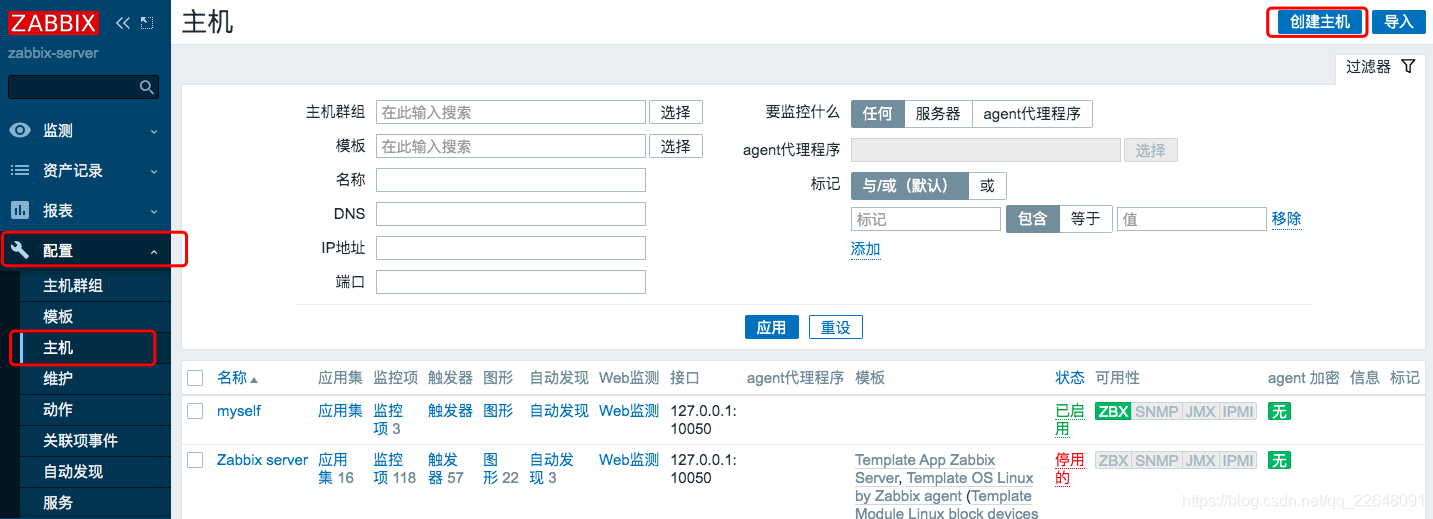Expand the 资产记录 menu chevron
Viewport: 1433px width, 519px height.
(154, 171)
